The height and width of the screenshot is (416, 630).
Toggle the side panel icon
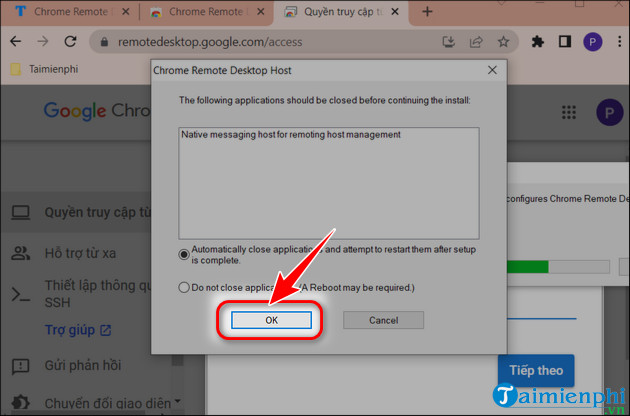pos(565,41)
